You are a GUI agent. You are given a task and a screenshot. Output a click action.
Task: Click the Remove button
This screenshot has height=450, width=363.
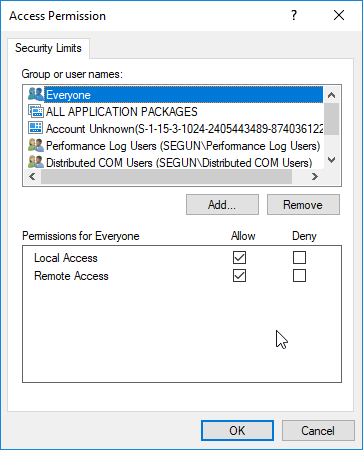303,205
